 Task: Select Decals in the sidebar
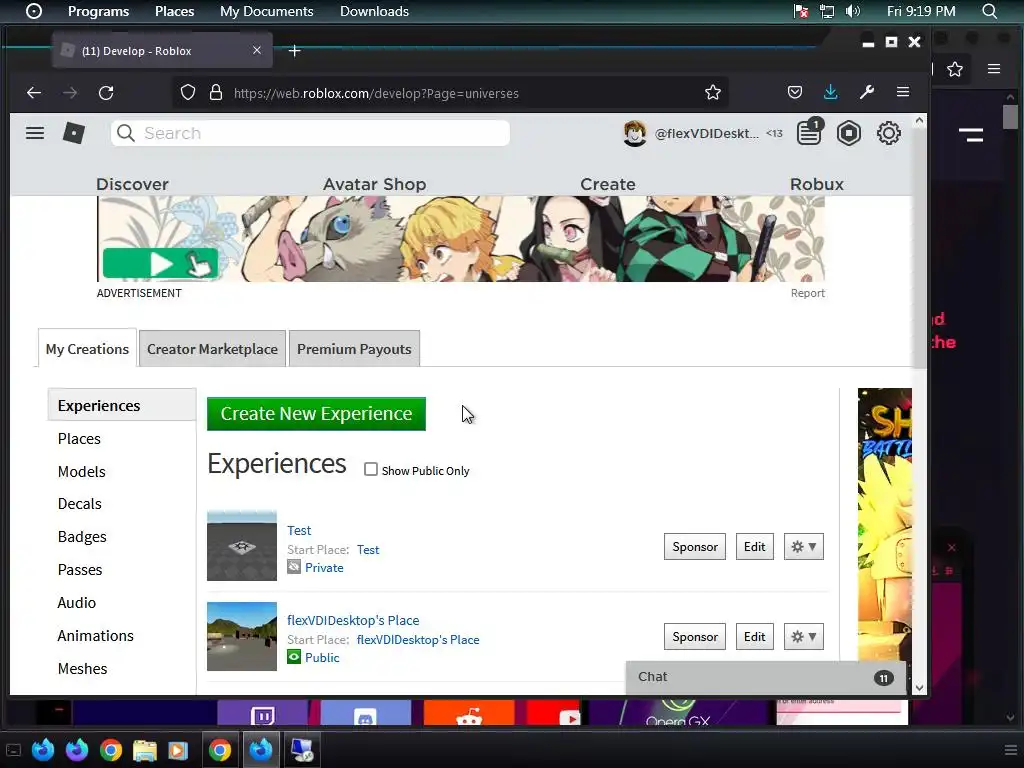point(80,504)
